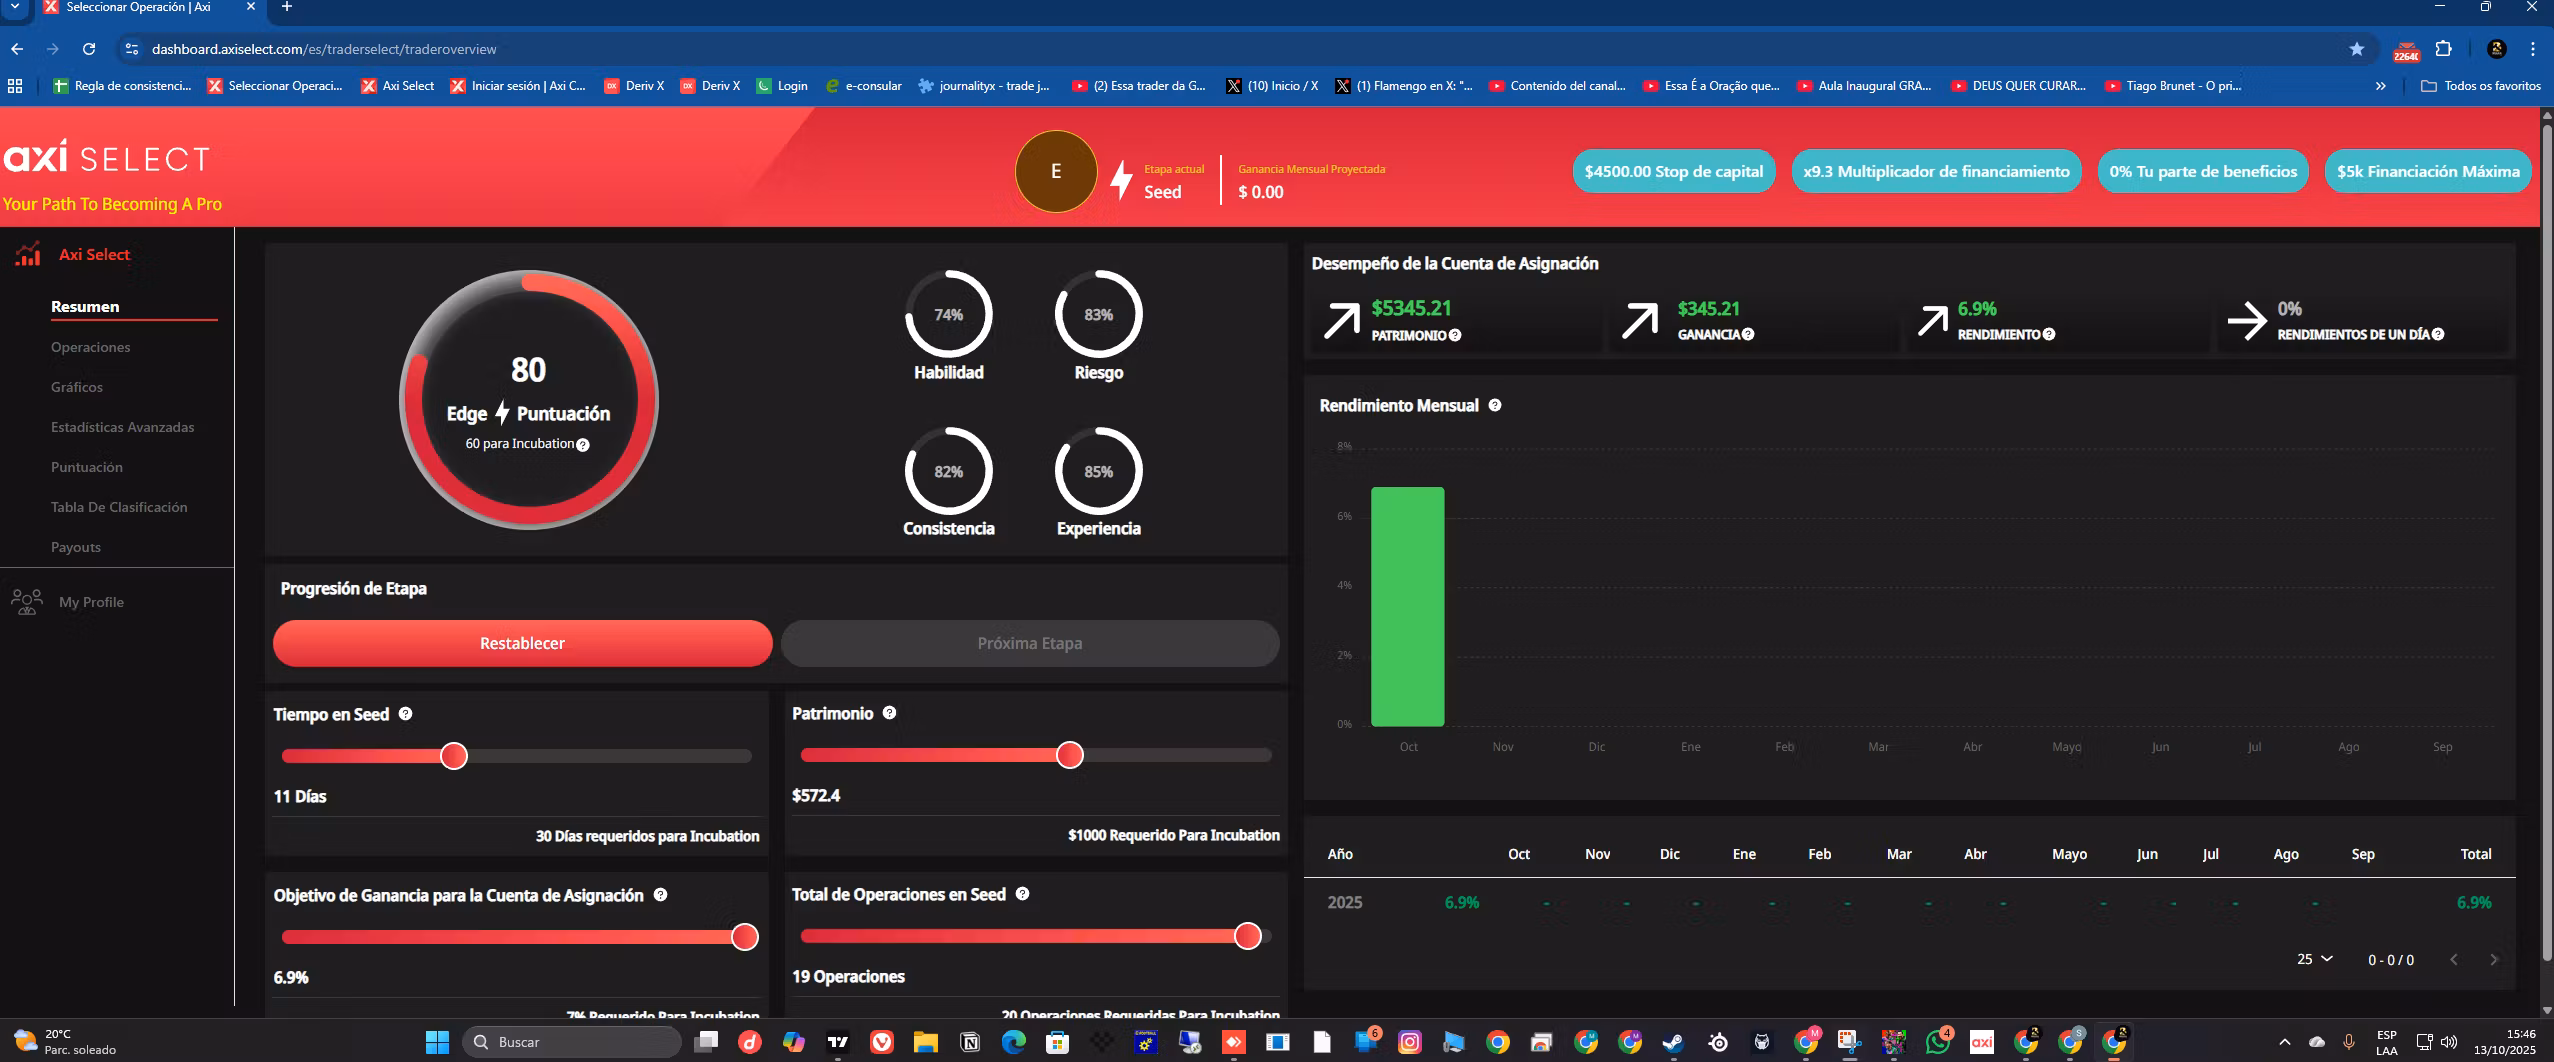Click help icon beside Rendimiento Mensual title
The height and width of the screenshot is (1062, 2554).
coord(1495,405)
